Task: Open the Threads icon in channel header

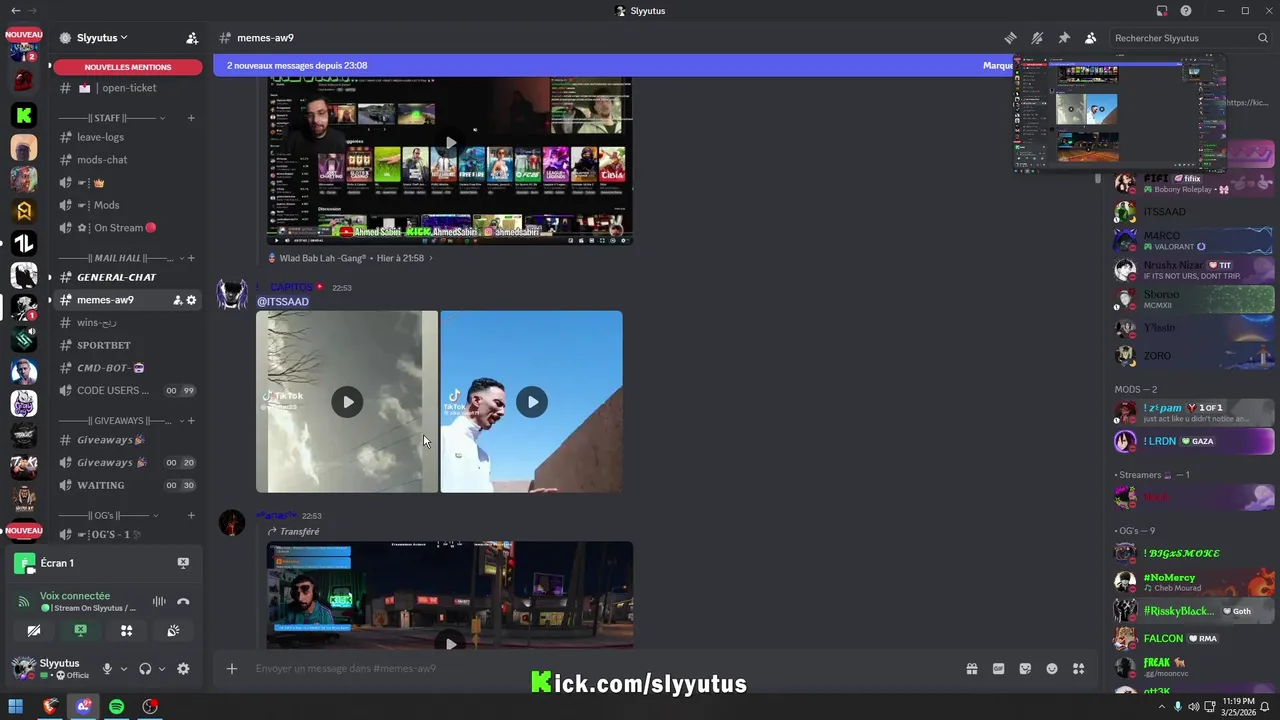Action: (x=1010, y=38)
